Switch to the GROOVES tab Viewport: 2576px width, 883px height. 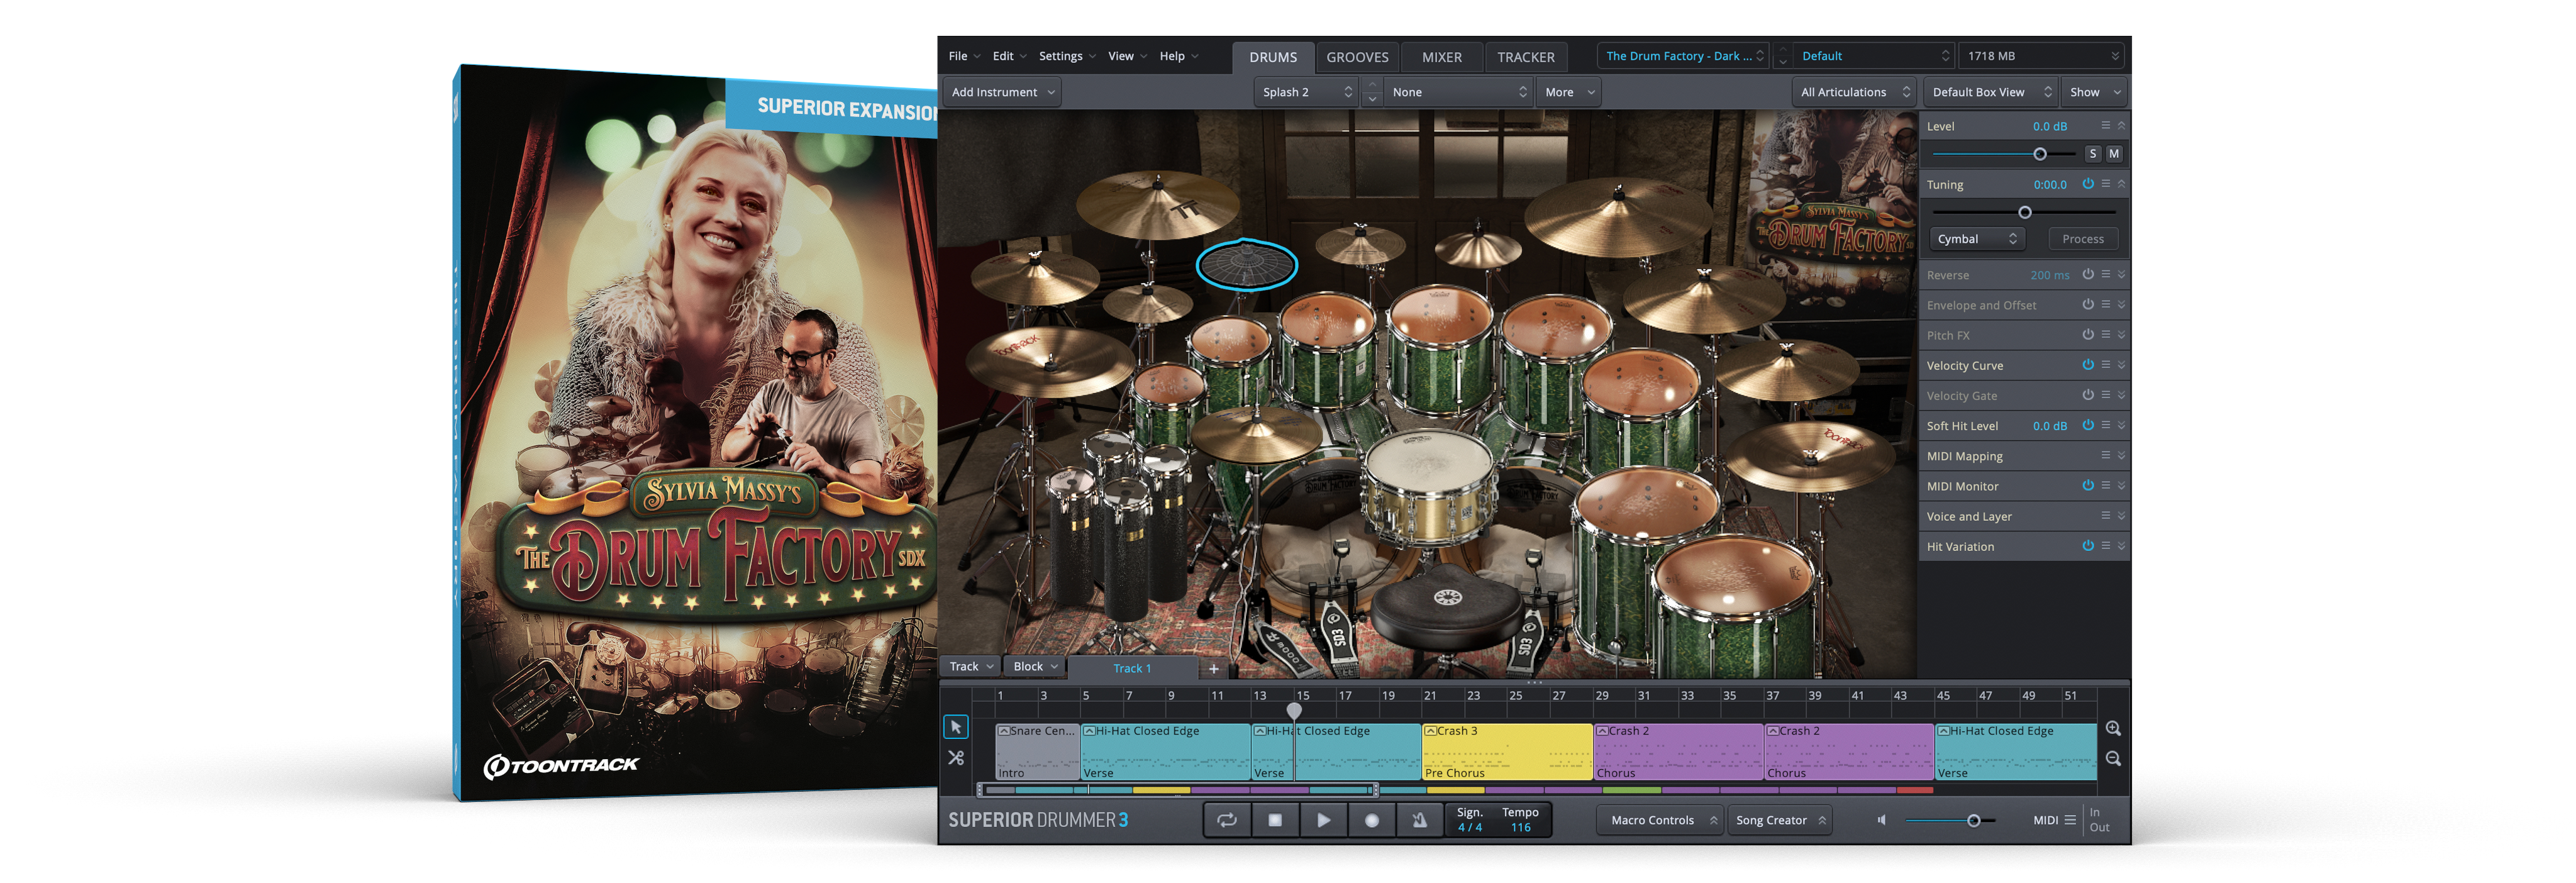[1356, 57]
